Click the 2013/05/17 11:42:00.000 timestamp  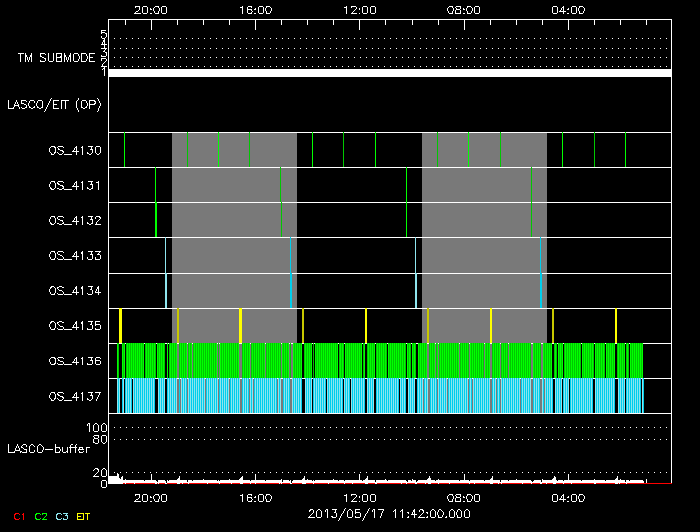(387, 513)
